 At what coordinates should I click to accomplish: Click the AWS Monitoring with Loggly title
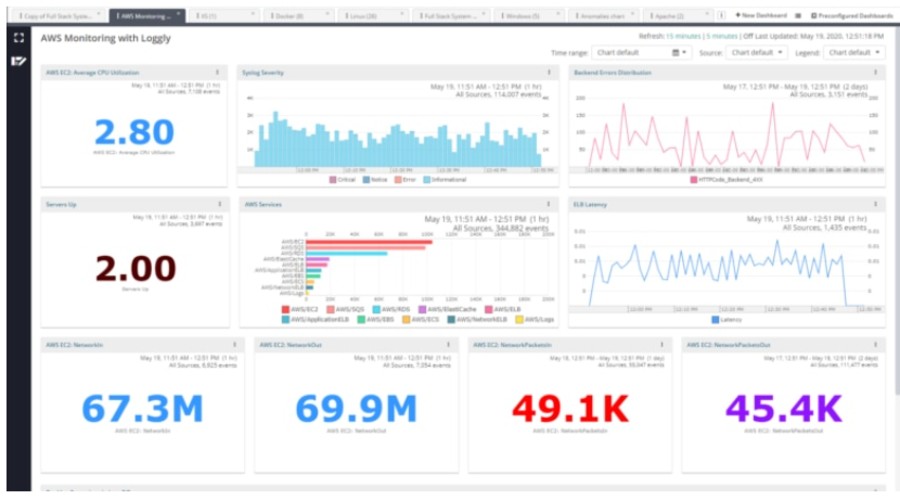point(106,38)
